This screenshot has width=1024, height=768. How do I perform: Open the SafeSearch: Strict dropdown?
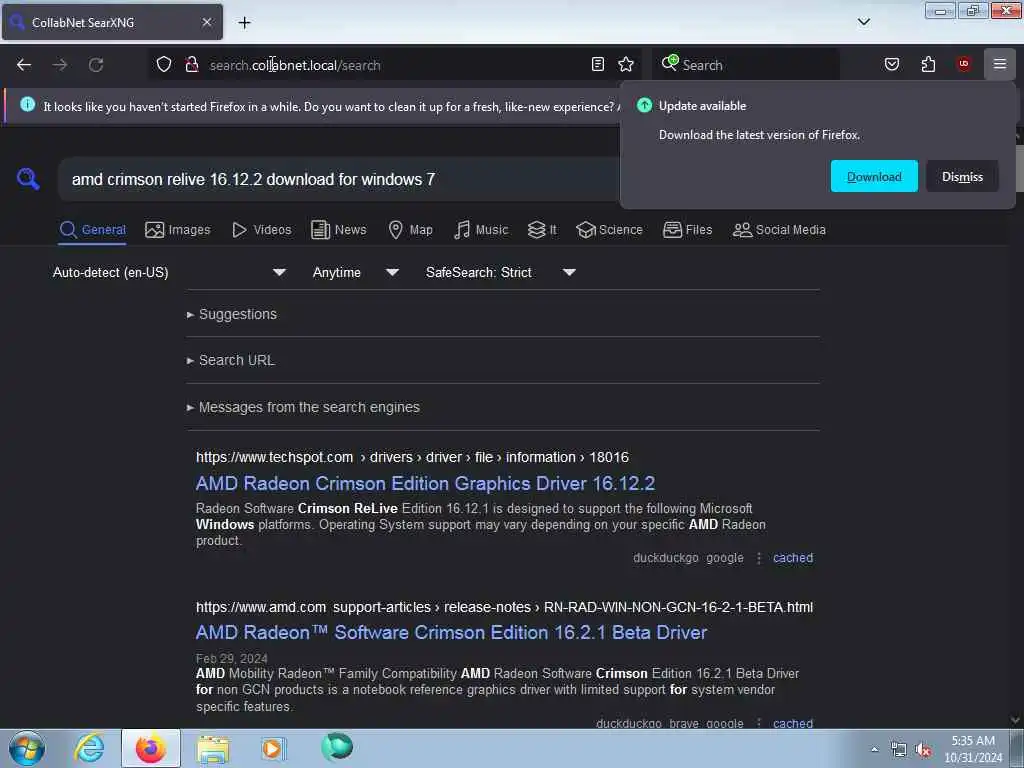(x=500, y=272)
